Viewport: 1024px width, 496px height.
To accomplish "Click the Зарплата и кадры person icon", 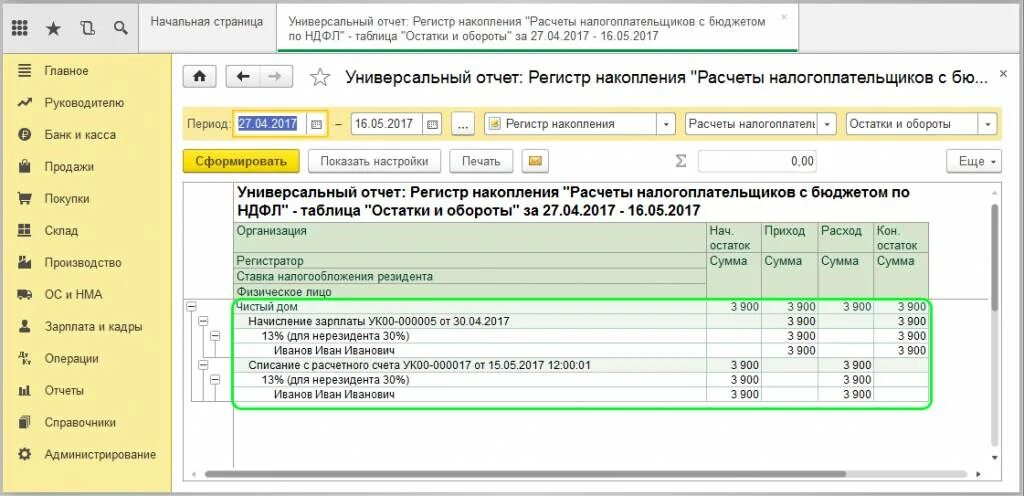I will coord(25,326).
